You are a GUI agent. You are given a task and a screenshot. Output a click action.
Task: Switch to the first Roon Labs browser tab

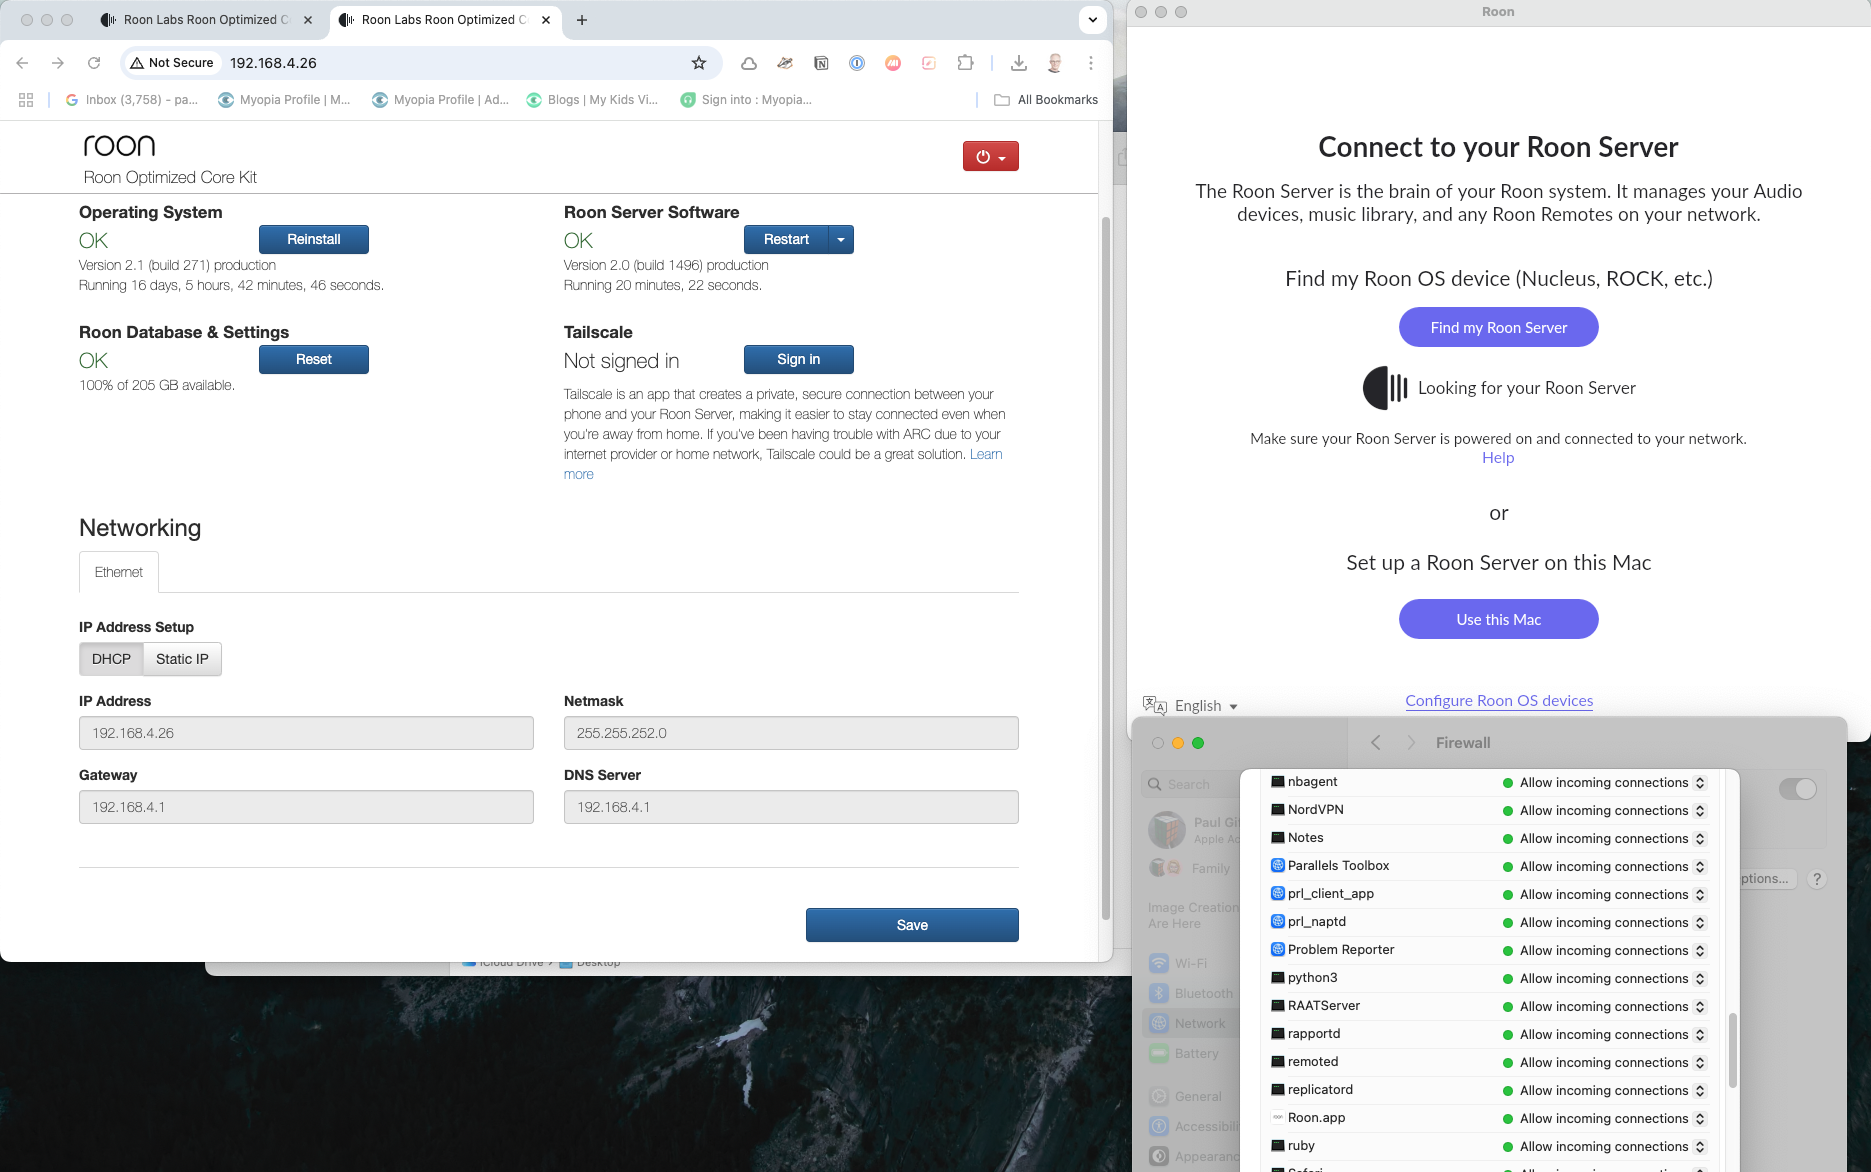(206, 20)
